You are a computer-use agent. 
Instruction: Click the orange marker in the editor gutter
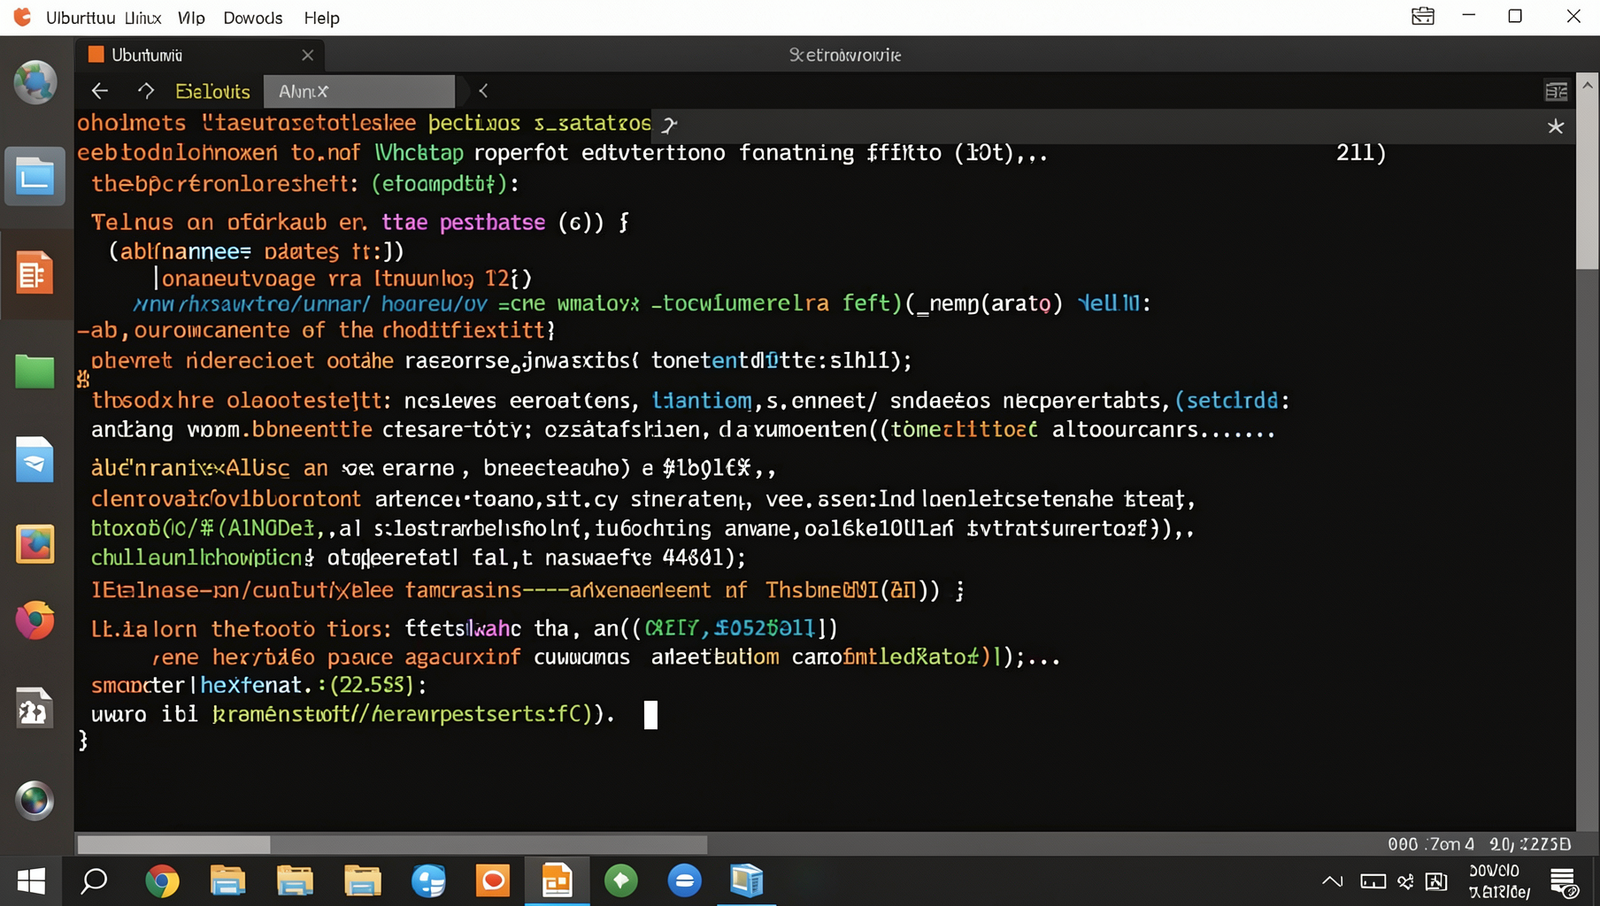(83, 379)
